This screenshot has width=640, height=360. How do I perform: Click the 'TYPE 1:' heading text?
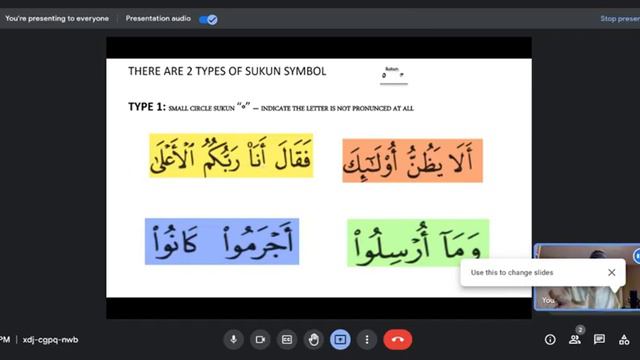[147, 107]
